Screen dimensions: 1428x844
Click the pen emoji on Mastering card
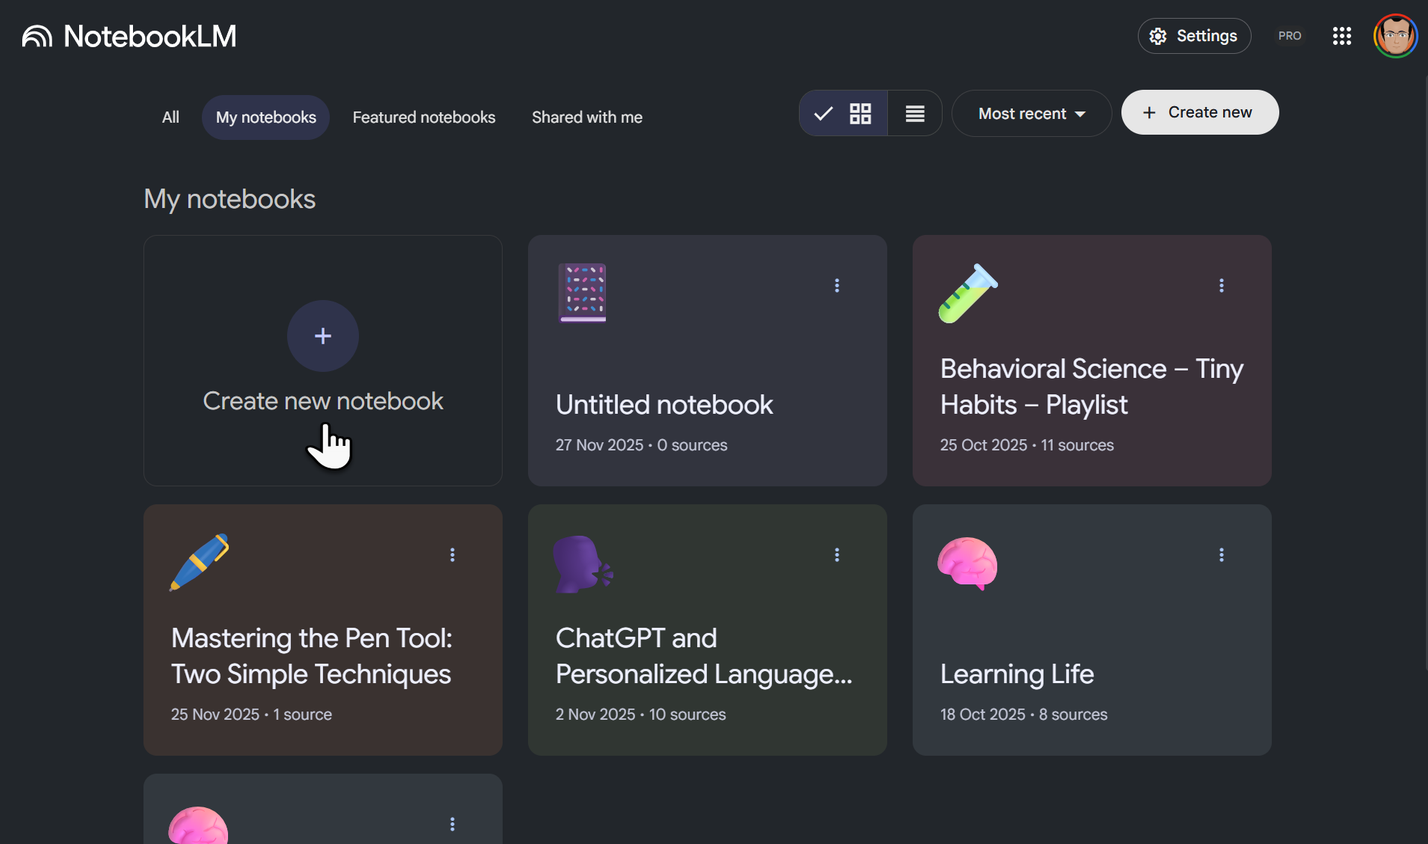tap(200, 562)
